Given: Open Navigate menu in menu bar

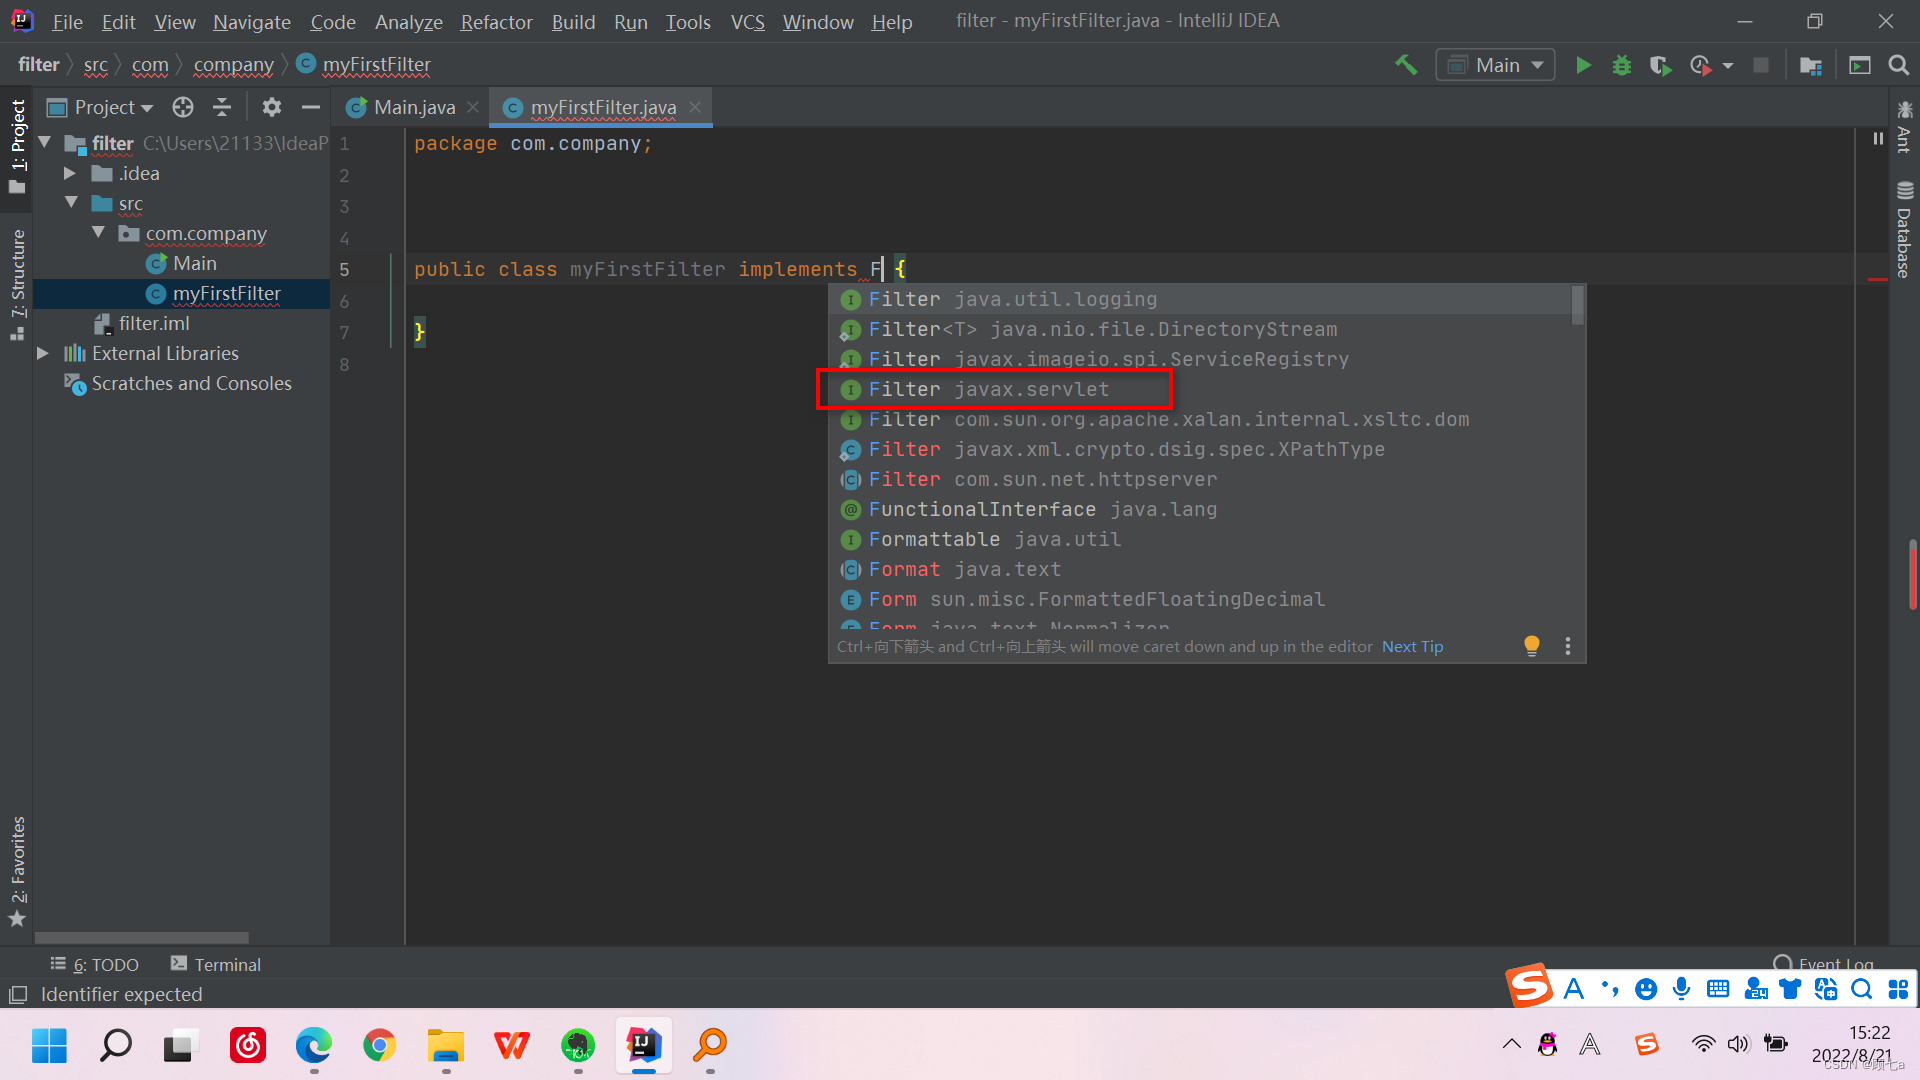Looking at the screenshot, I should pos(252,21).
